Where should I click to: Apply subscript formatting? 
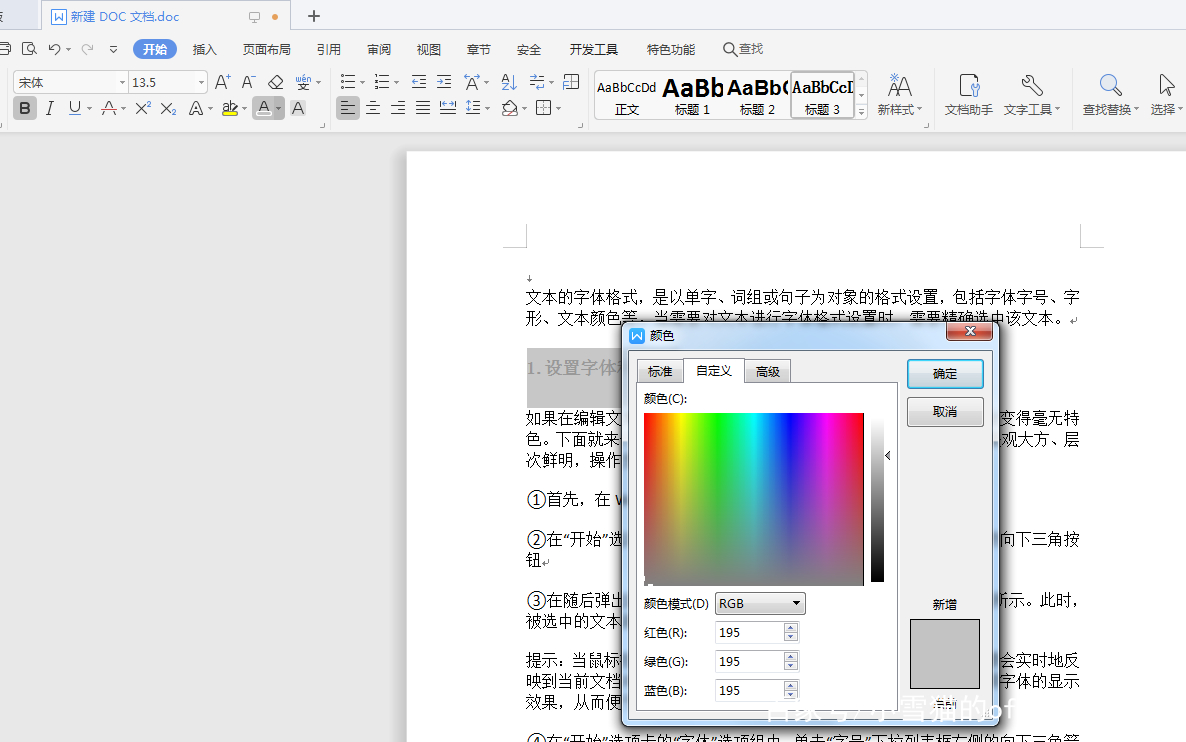point(169,108)
